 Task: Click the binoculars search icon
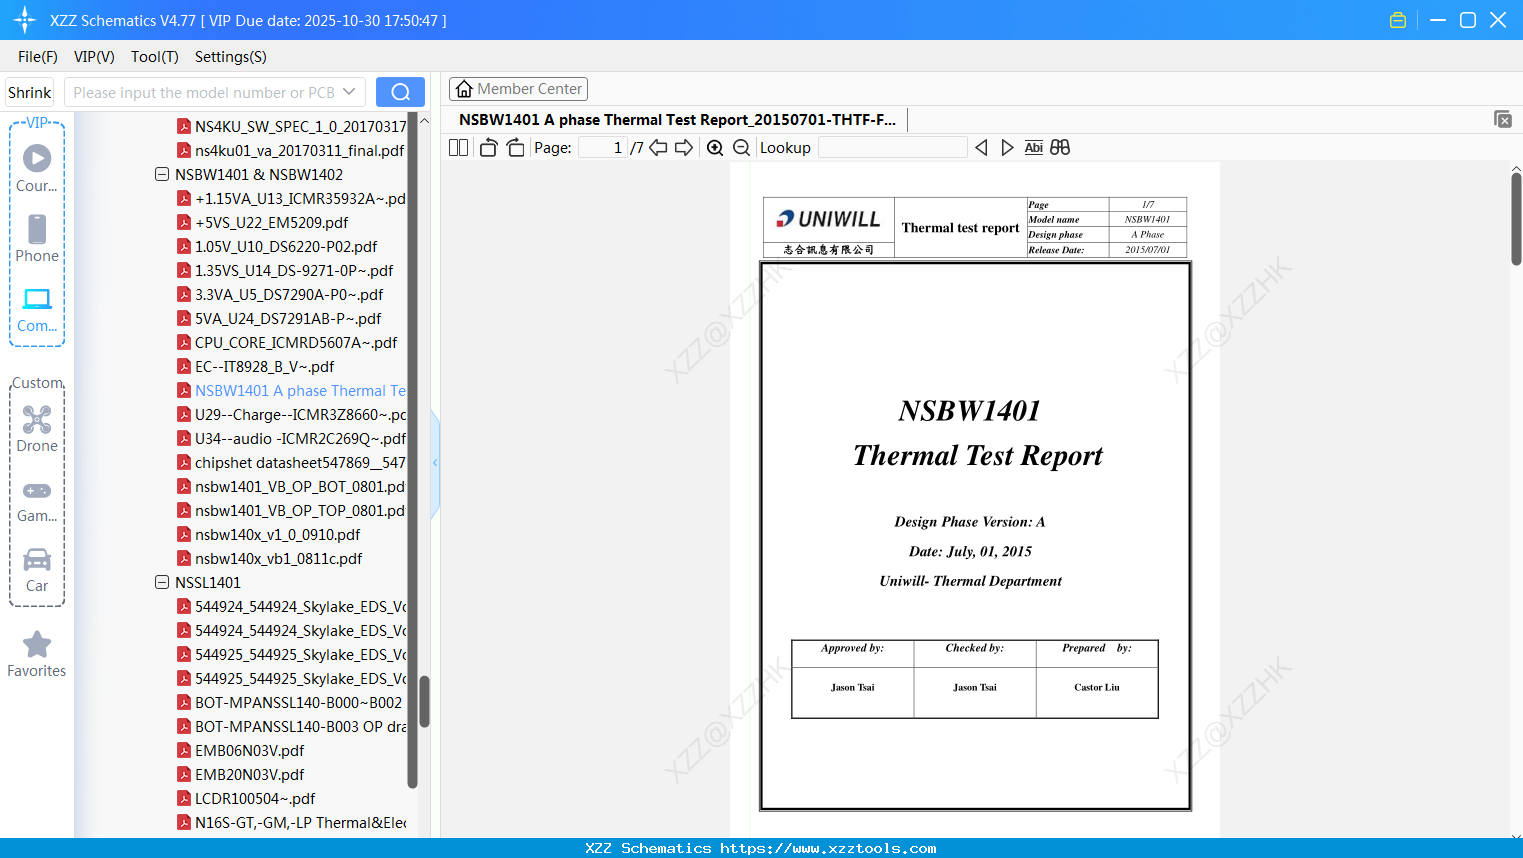click(x=1060, y=147)
